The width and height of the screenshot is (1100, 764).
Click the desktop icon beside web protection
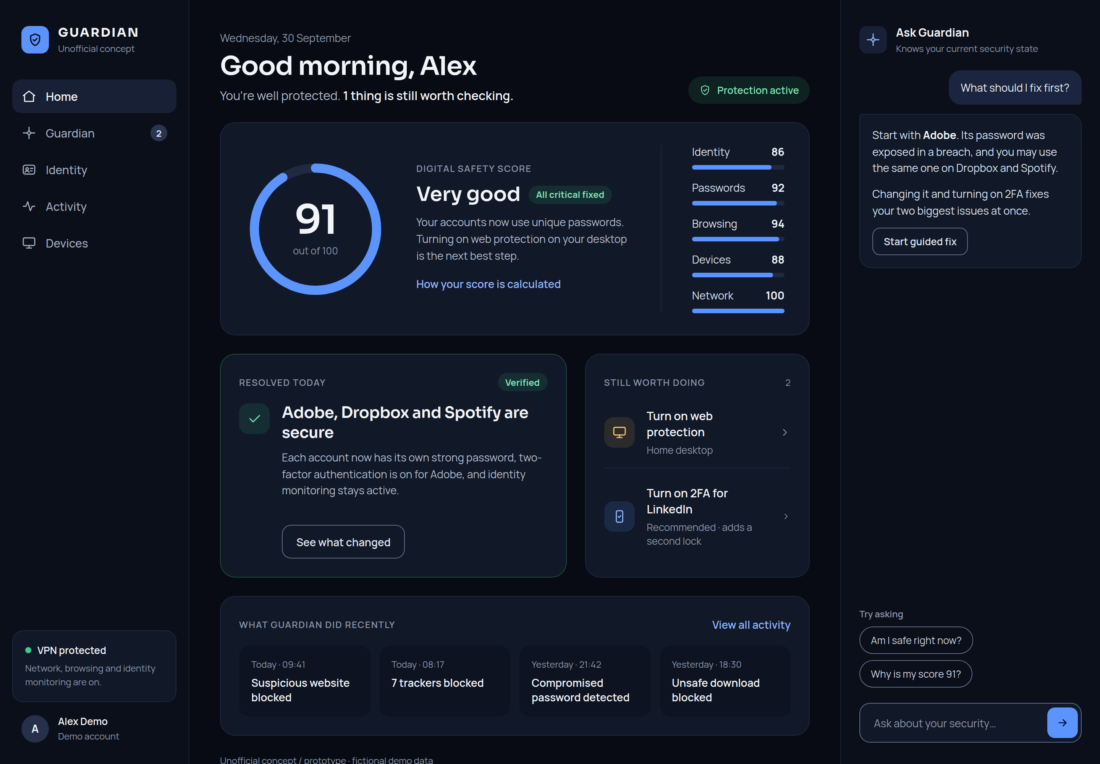click(x=619, y=432)
